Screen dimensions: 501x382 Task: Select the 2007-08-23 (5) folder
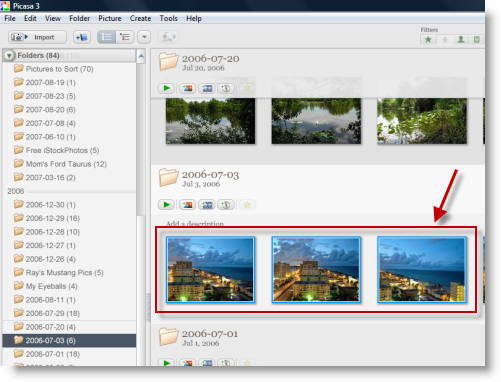tap(69, 96)
